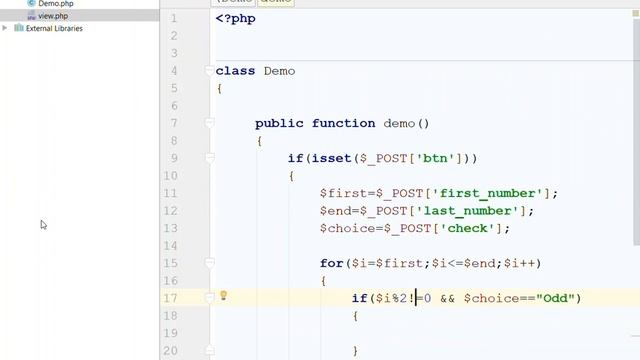Collapse the class Demo fold marker
640x360 pixels.
pos(209,71)
